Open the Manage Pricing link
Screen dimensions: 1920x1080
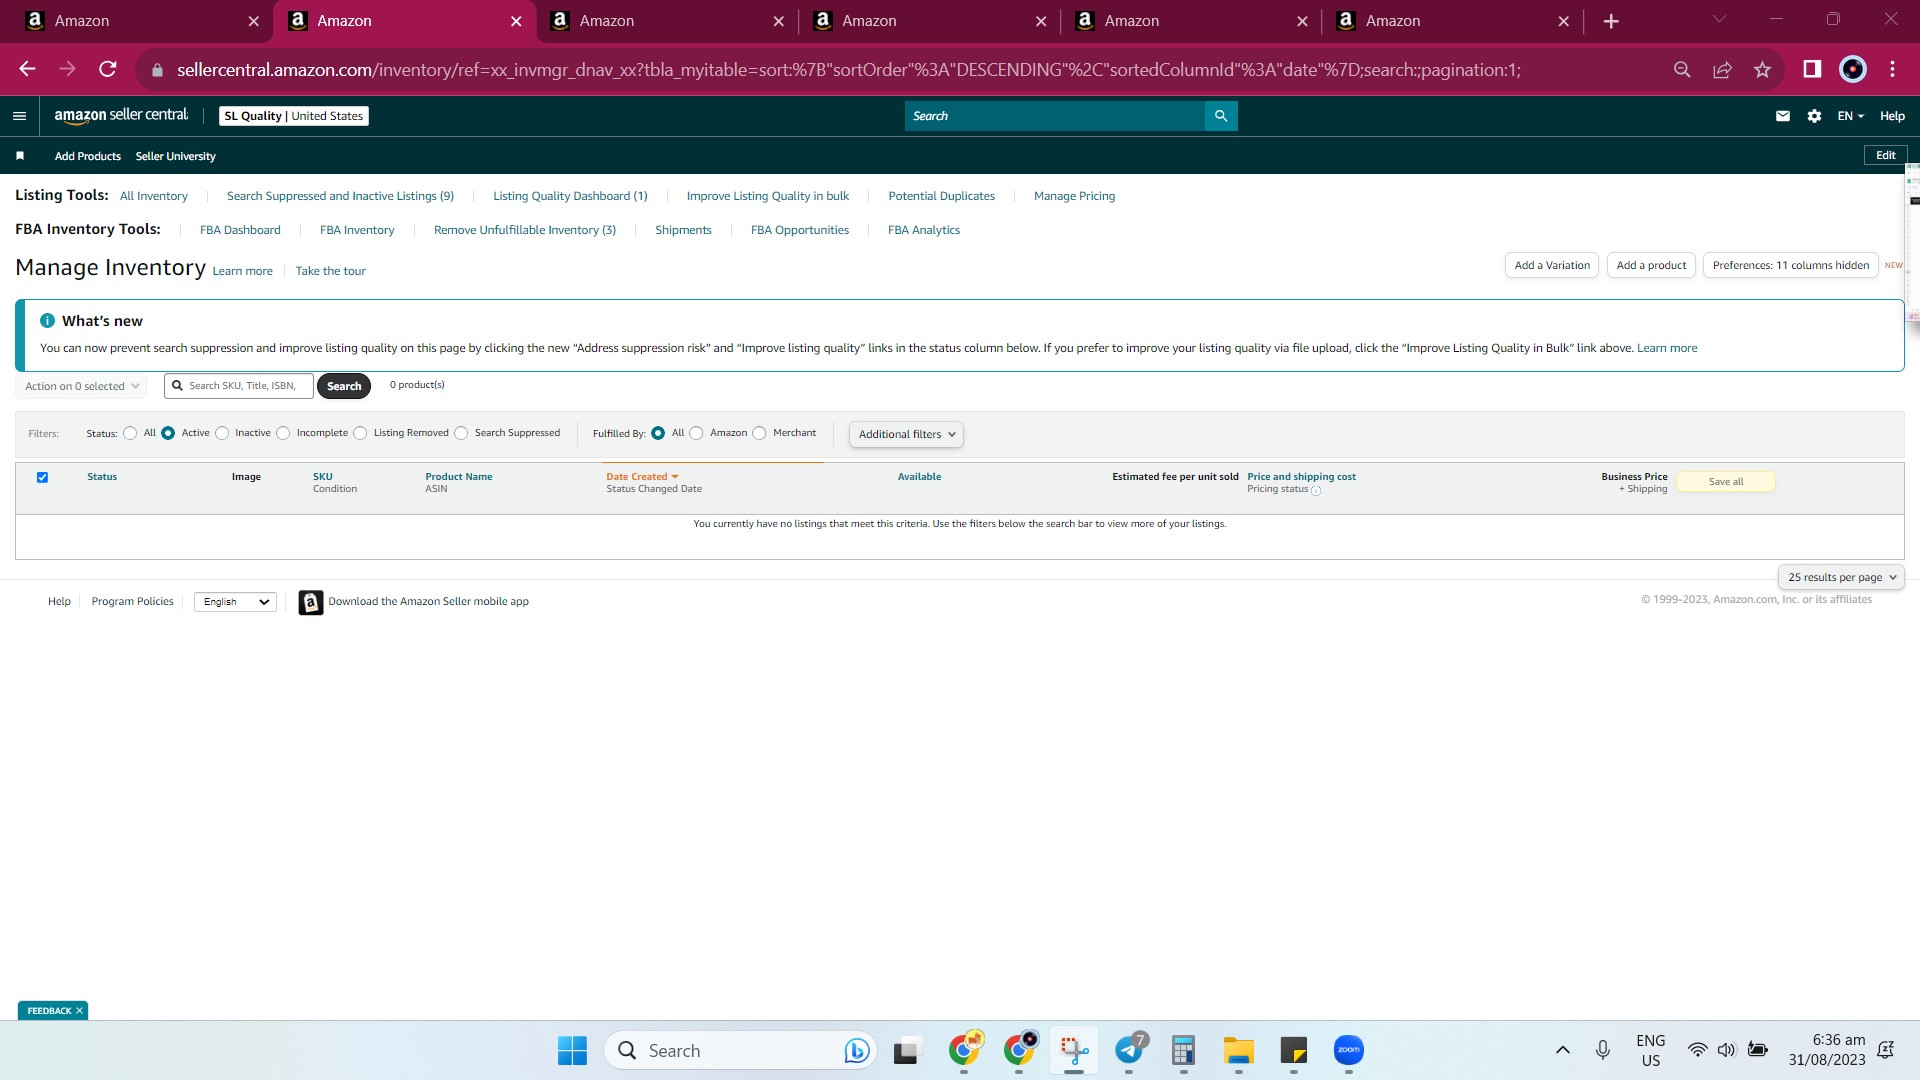[1074, 196]
